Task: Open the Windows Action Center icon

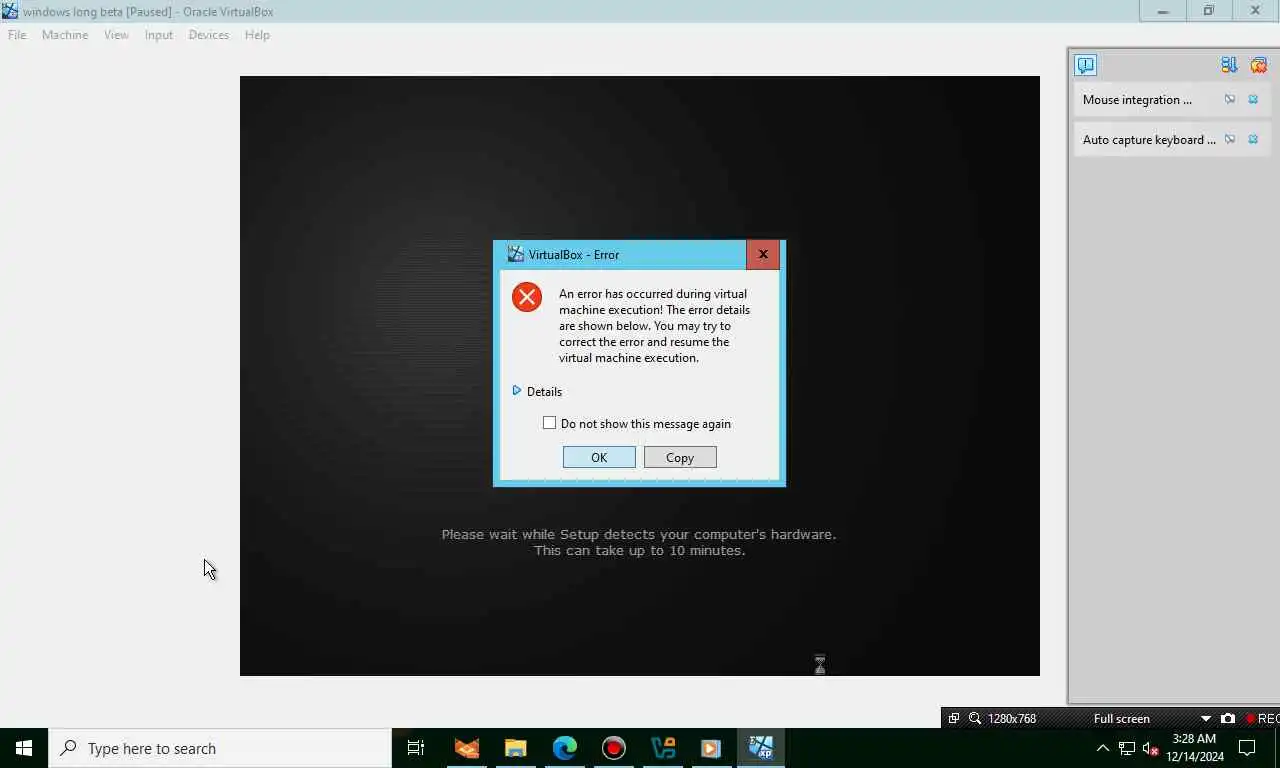Action: tap(1247, 748)
